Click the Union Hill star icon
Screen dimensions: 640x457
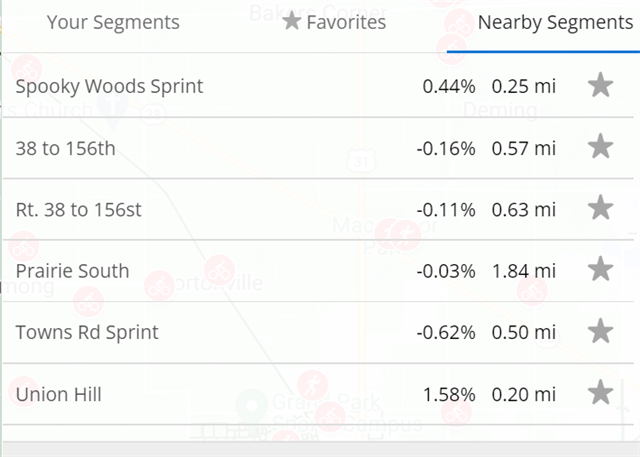[600, 393]
